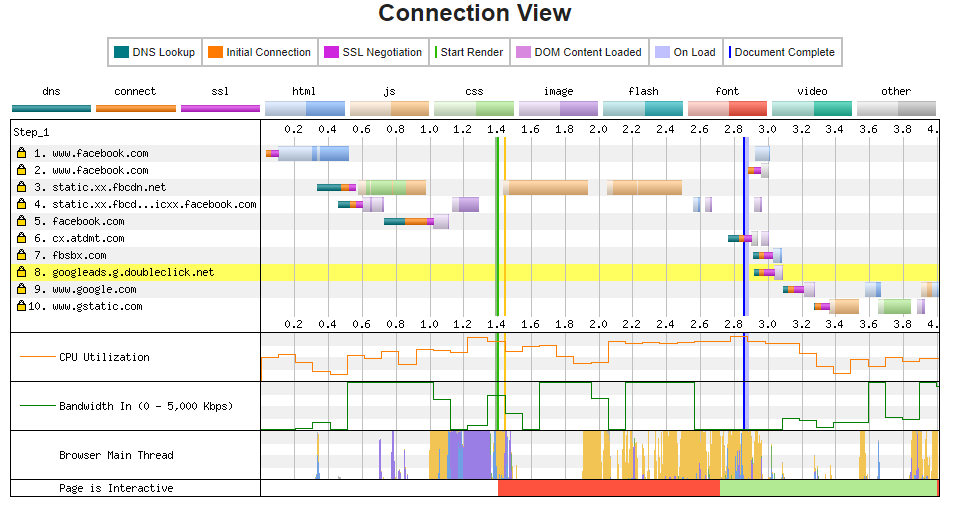Image resolution: width=954 pixels, height=509 pixels.
Task: Click the green interactive segment of Page is Interactive
Action: pos(829,488)
